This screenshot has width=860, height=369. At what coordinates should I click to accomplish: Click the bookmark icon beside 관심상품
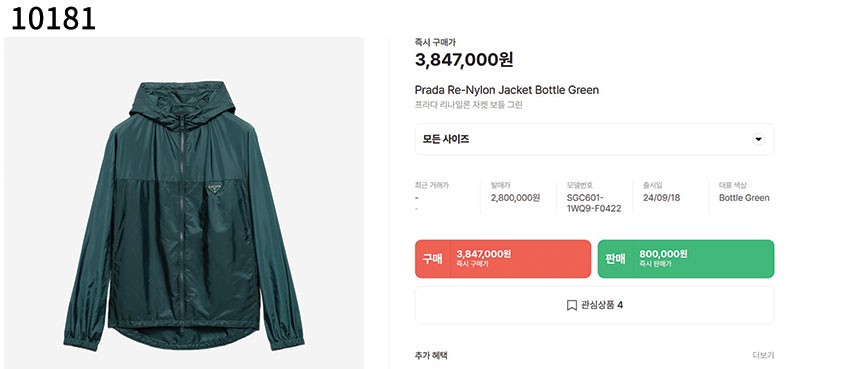coord(572,305)
